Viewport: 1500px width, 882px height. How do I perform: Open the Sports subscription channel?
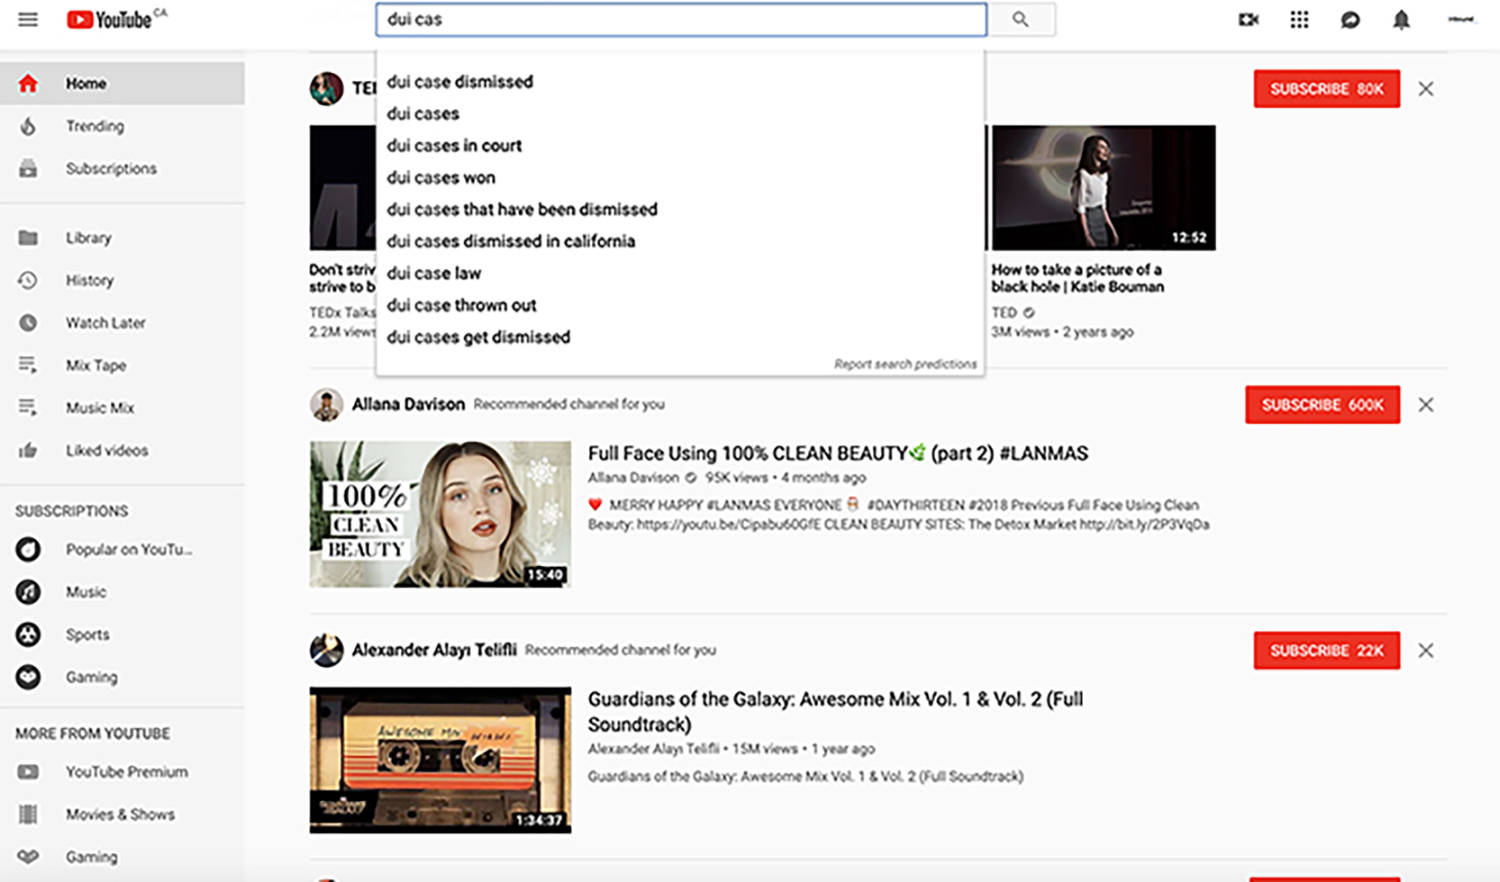tap(88, 634)
